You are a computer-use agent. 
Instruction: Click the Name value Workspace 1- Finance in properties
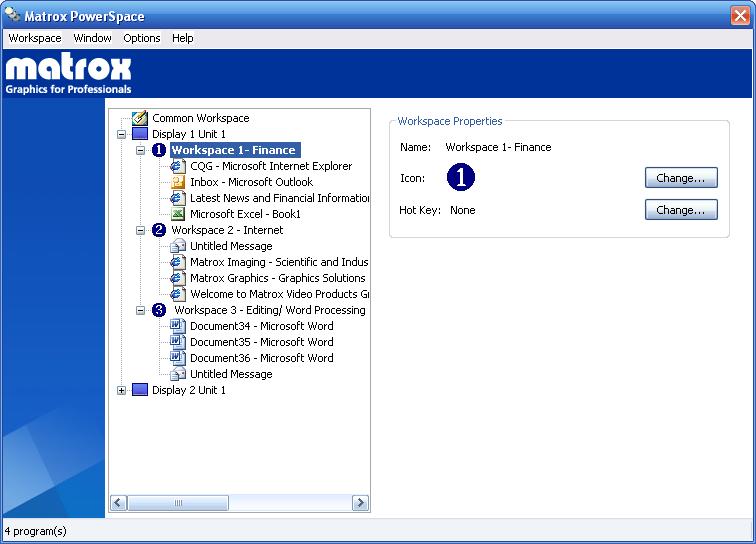[498, 147]
